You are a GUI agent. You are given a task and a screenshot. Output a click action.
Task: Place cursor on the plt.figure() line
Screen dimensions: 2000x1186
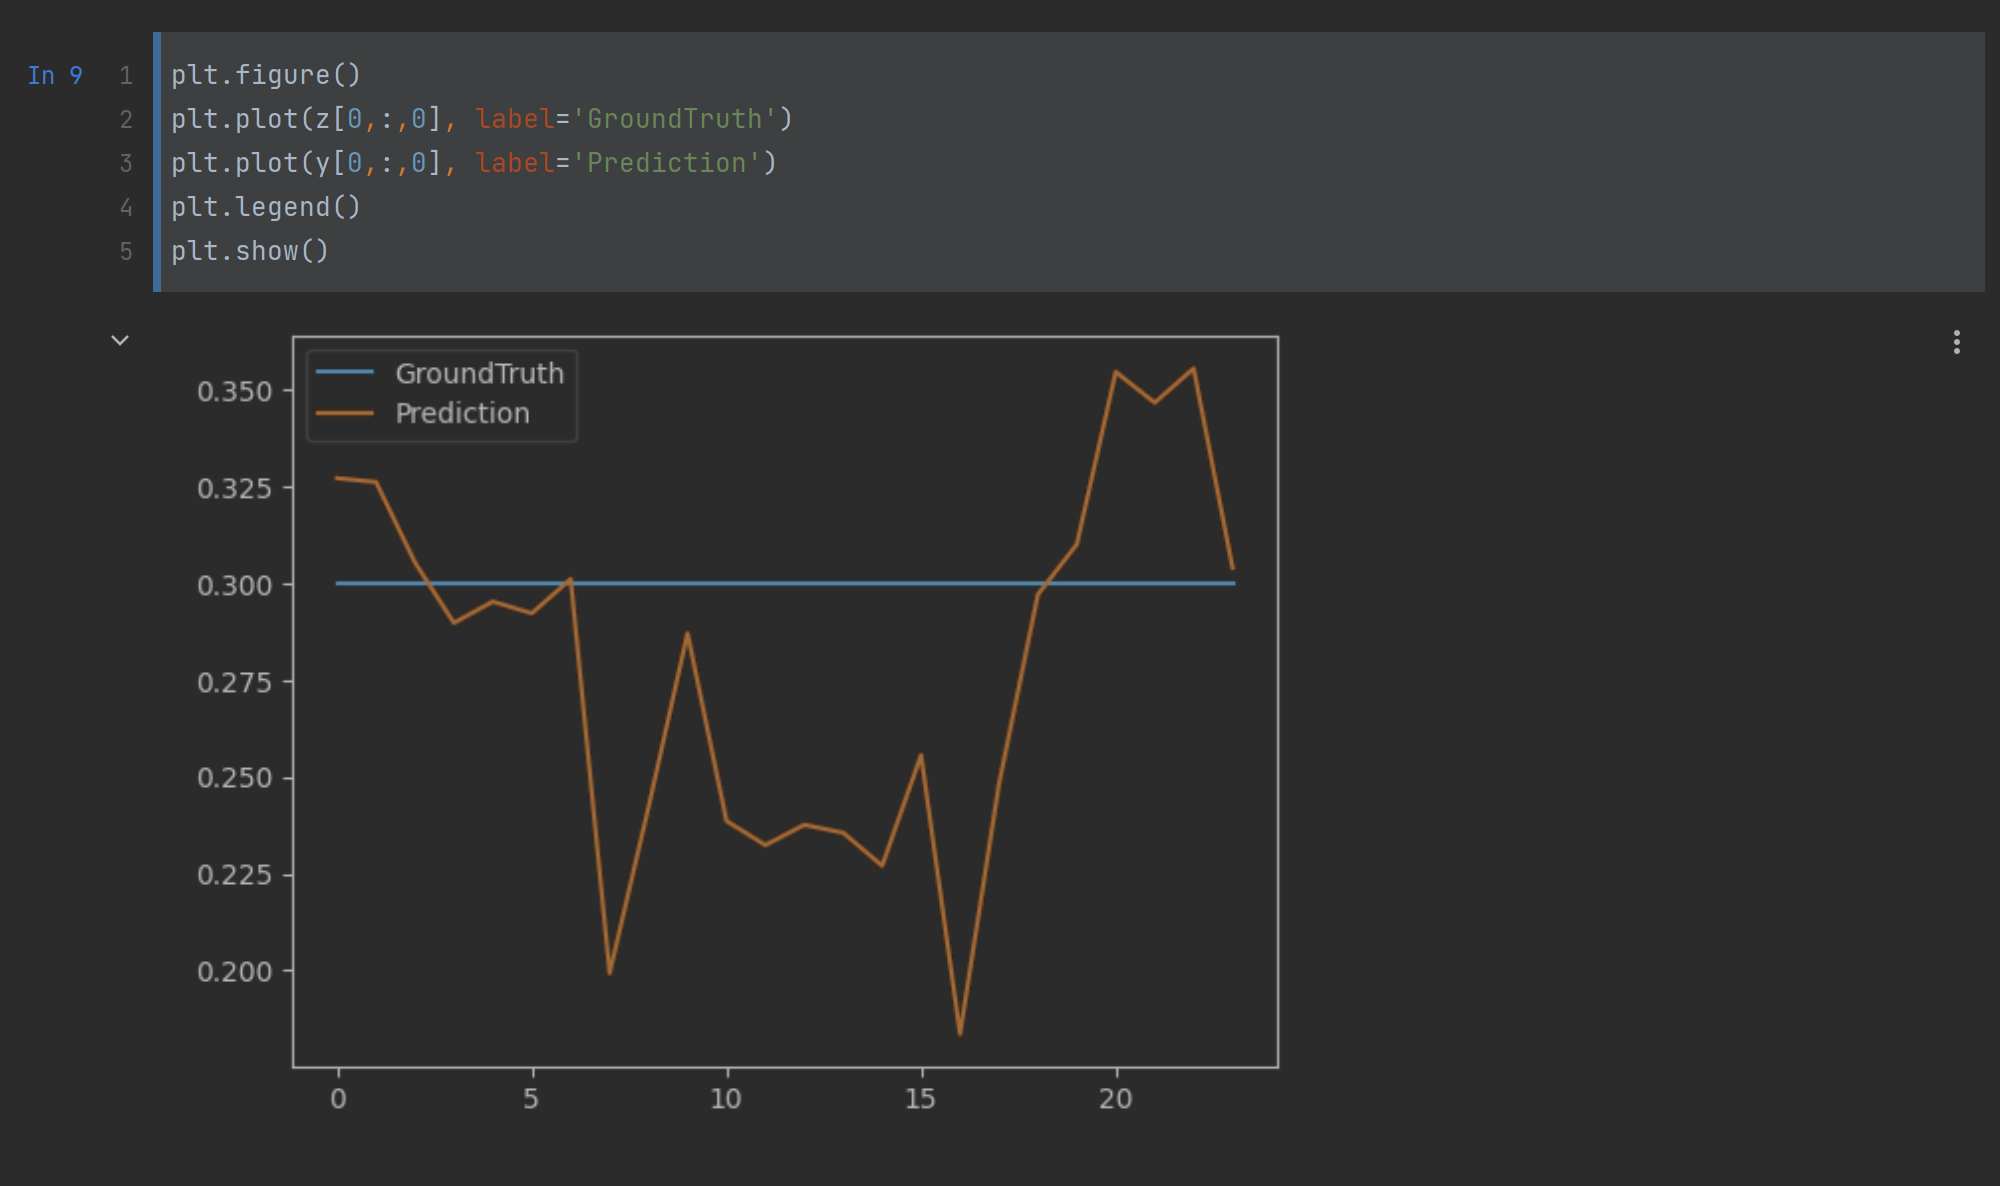click(x=265, y=74)
